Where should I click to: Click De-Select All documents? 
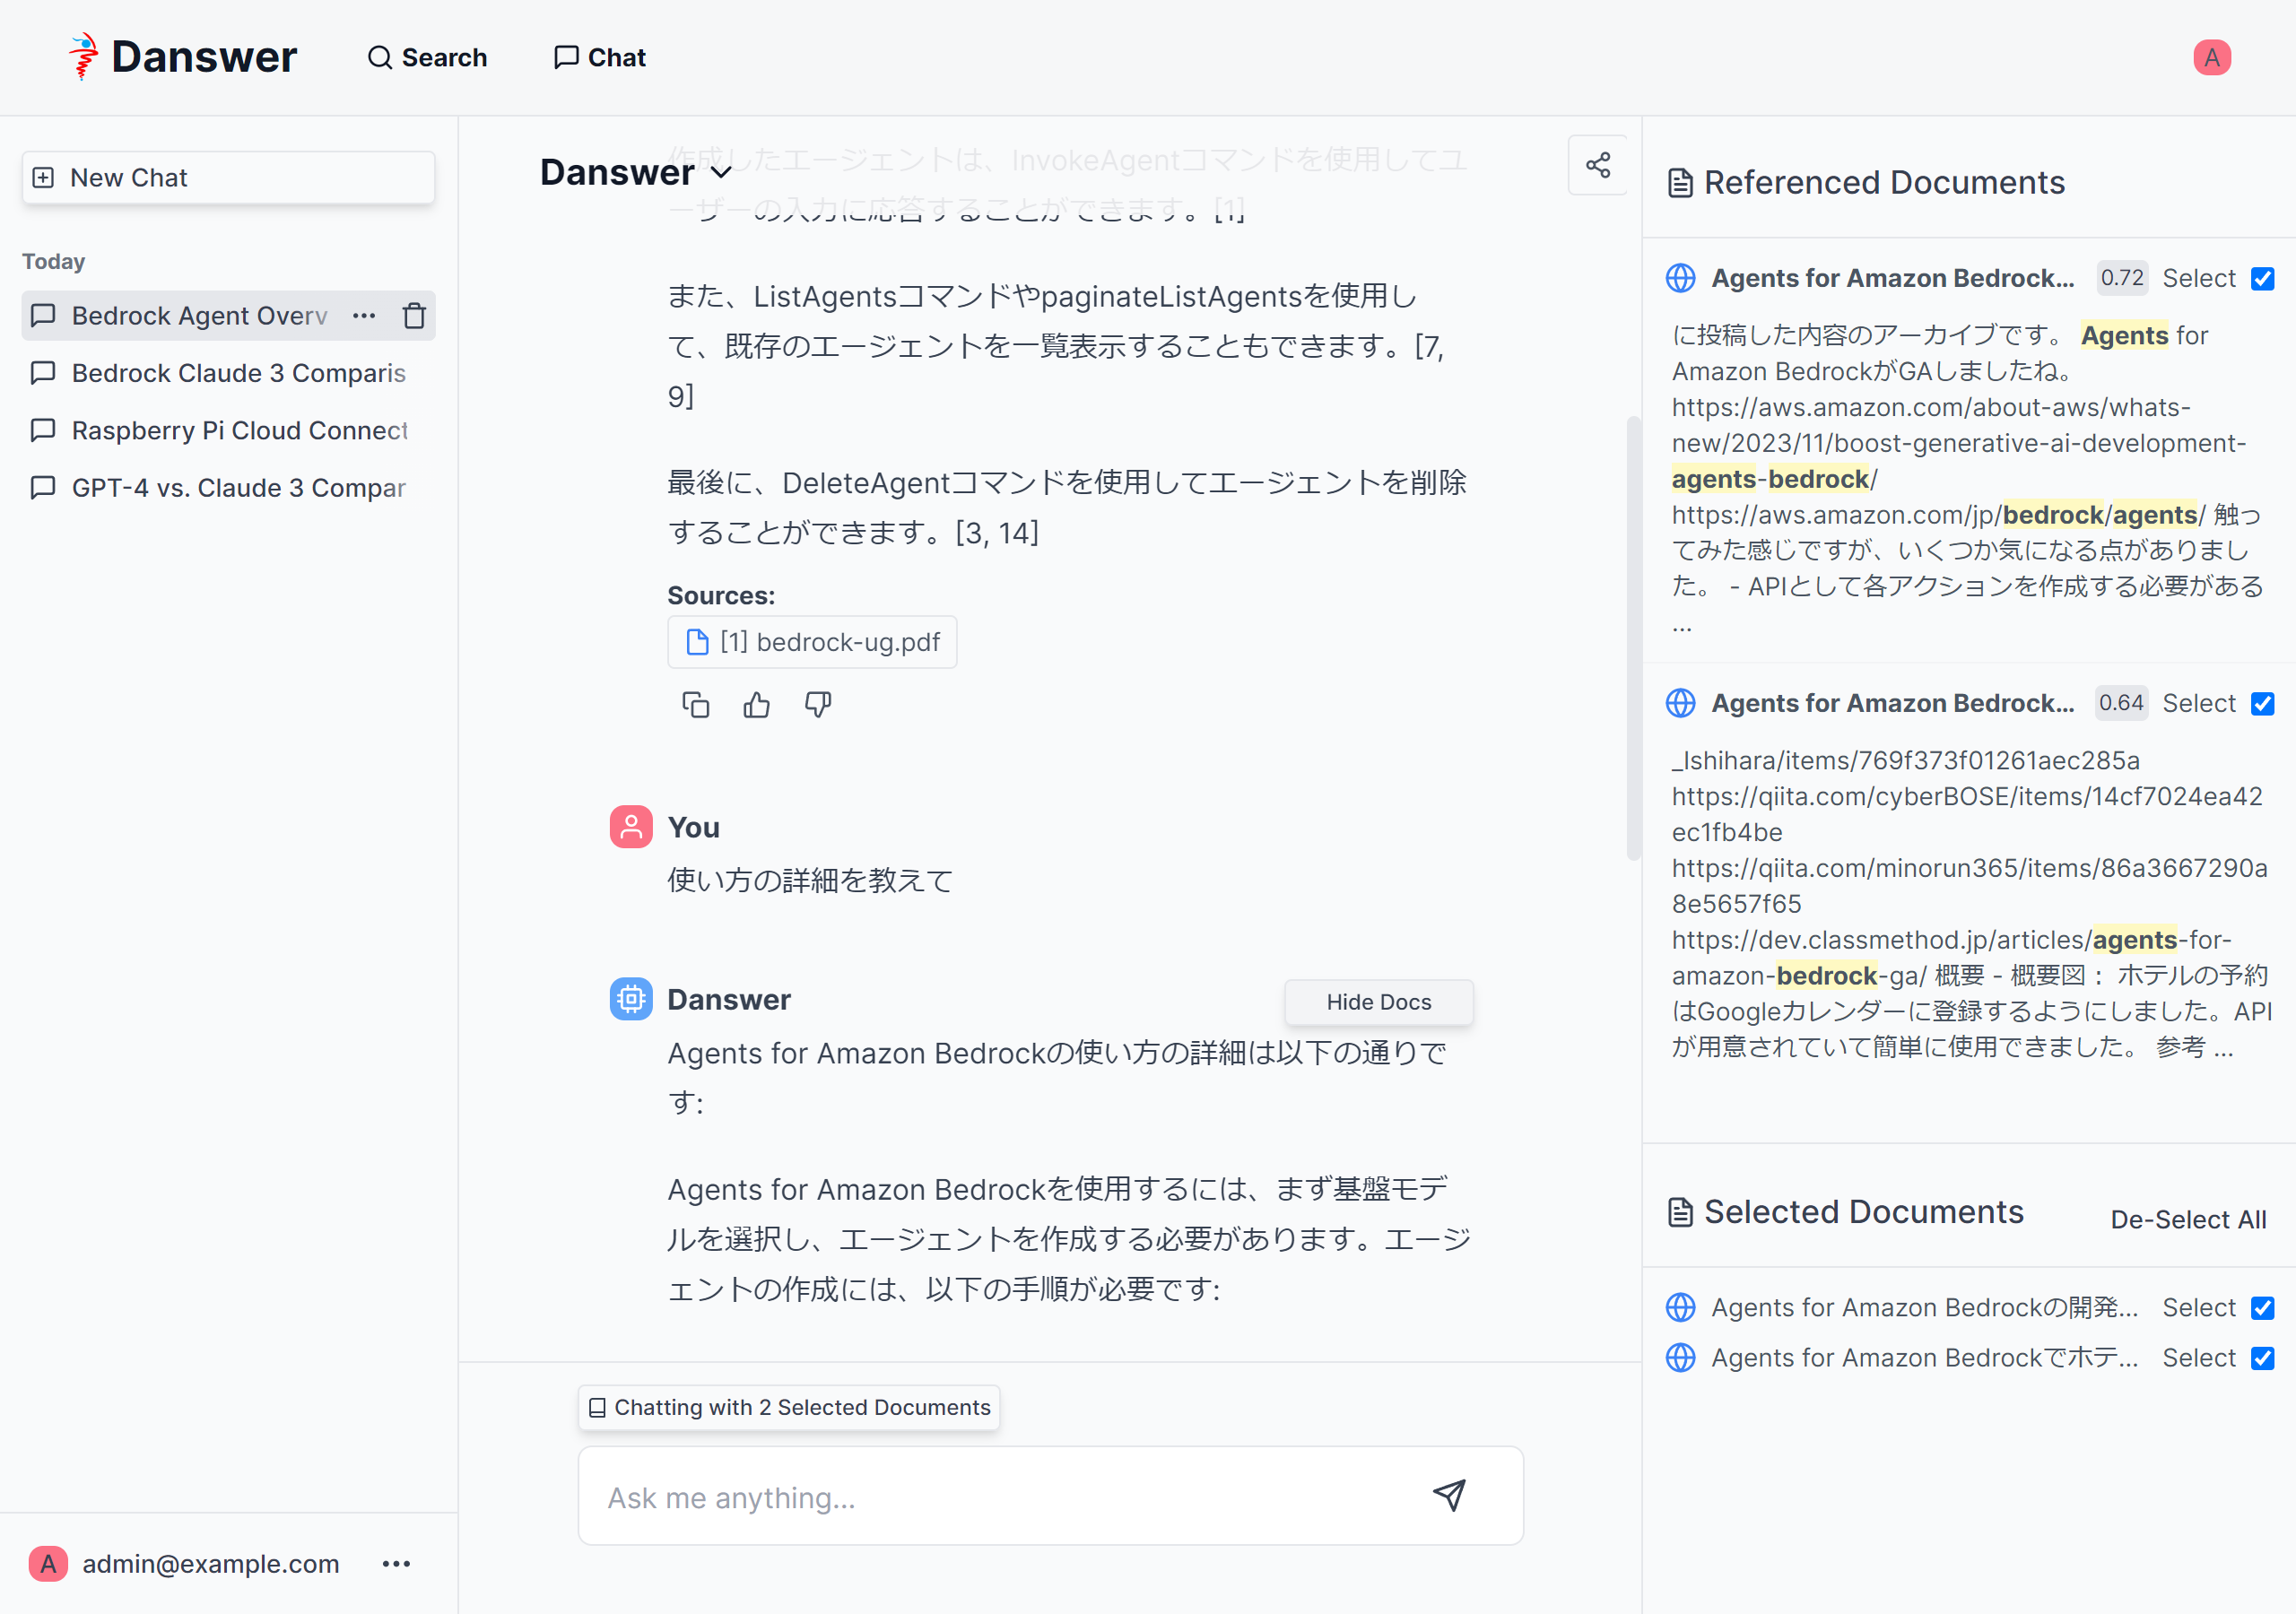click(x=2187, y=1219)
